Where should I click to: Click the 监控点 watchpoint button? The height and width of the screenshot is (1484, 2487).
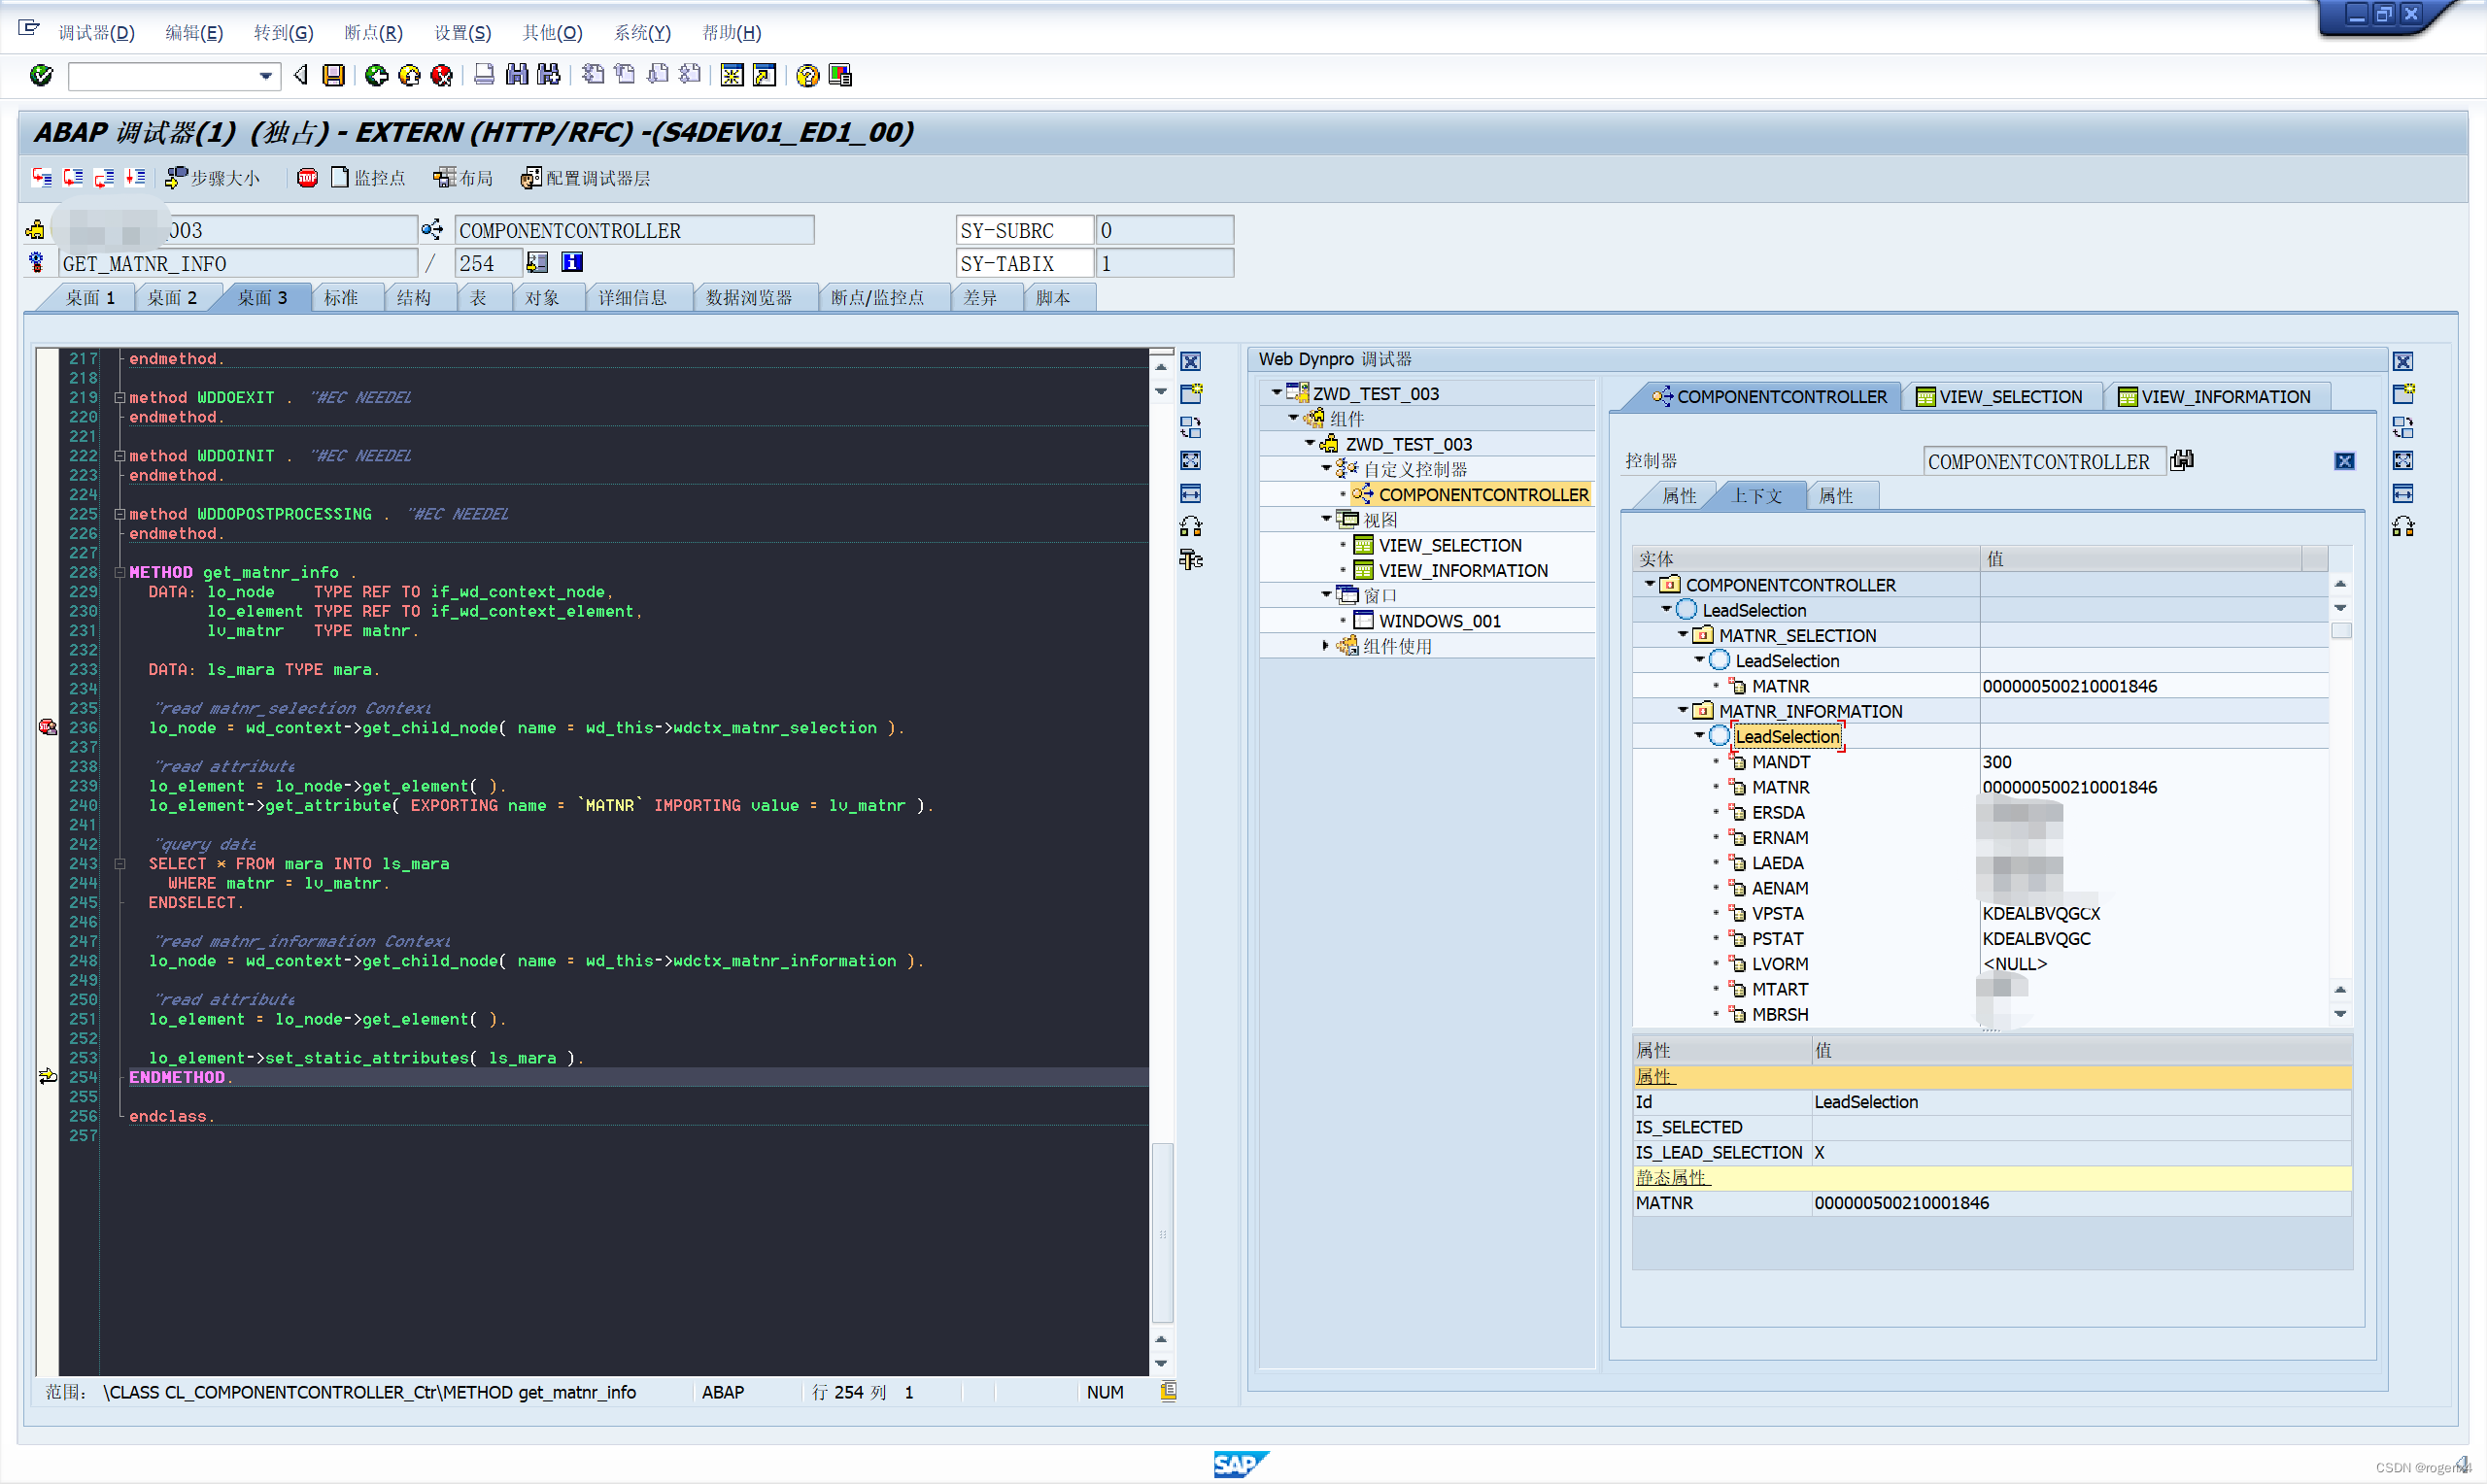coord(368,178)
